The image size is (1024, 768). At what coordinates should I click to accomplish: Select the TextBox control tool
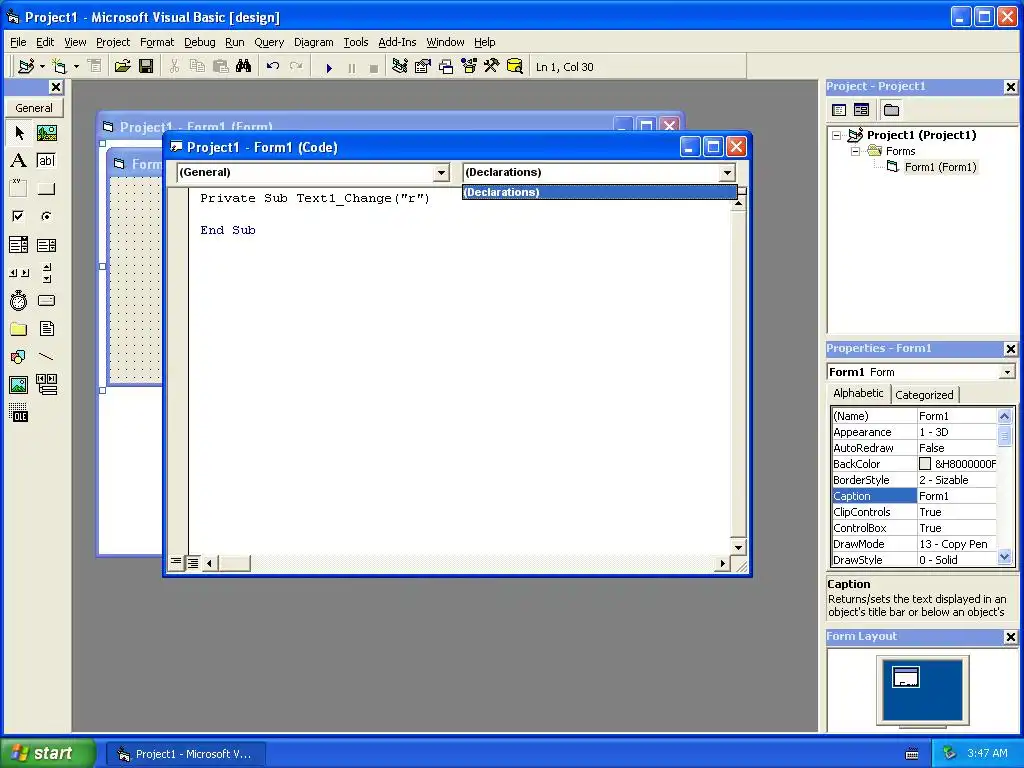46,161
